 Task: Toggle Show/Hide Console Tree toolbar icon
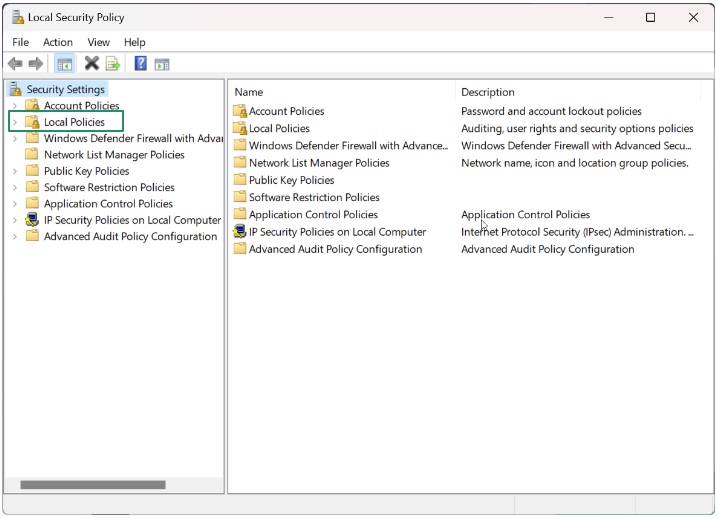tap(64, 64)
